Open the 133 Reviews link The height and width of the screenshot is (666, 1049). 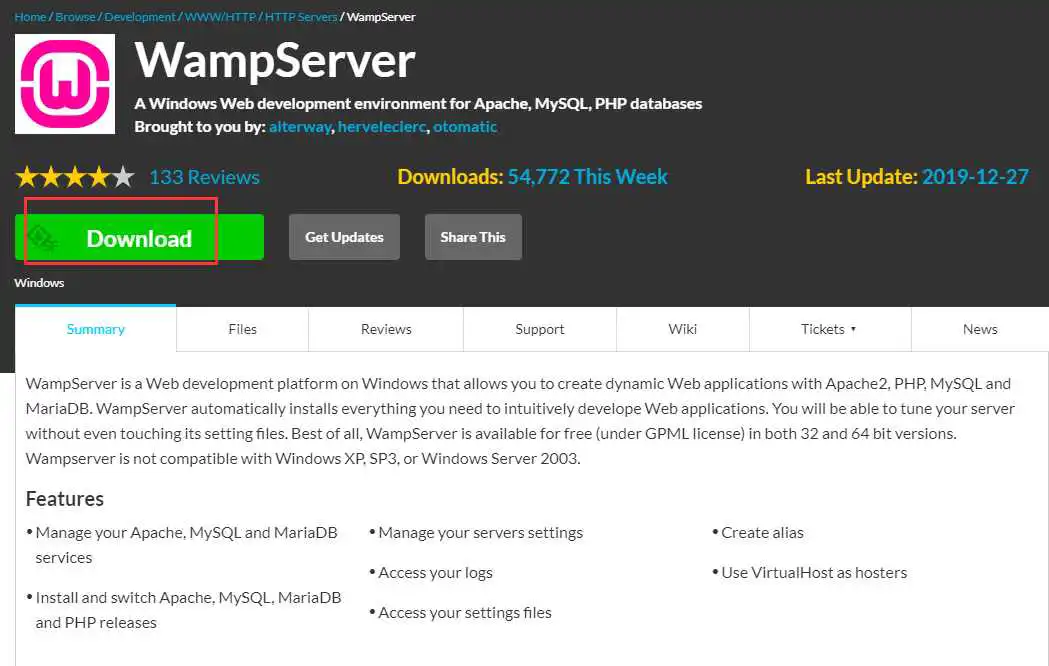tap(204, 177)
